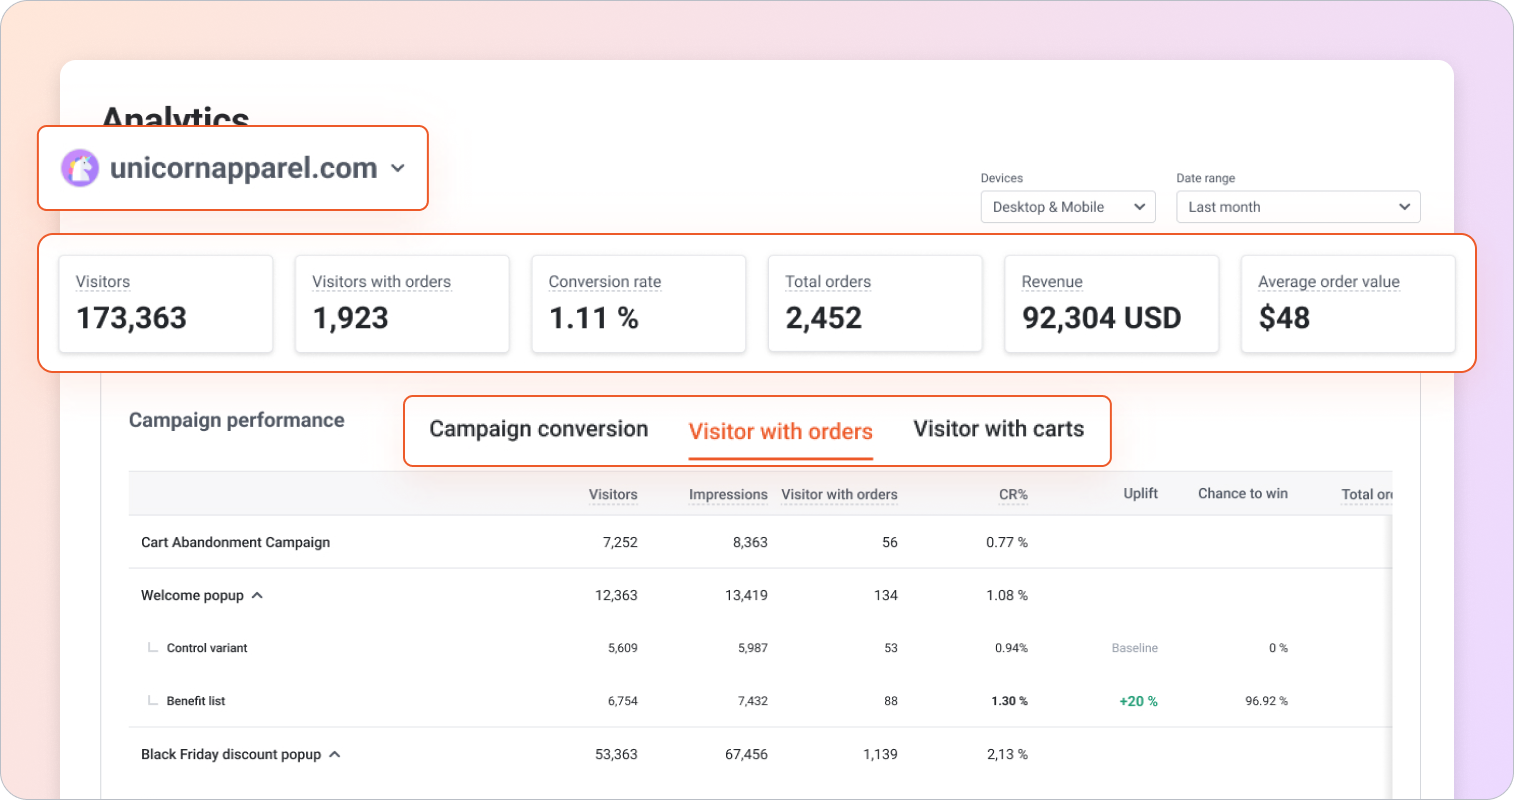
Task: Collapse the Welcome popup row chevron
Action: [257, 595]
